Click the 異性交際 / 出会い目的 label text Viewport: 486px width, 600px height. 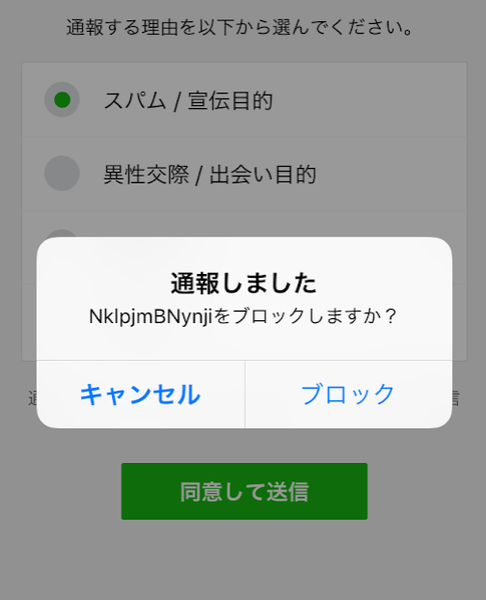click(210, 174)
